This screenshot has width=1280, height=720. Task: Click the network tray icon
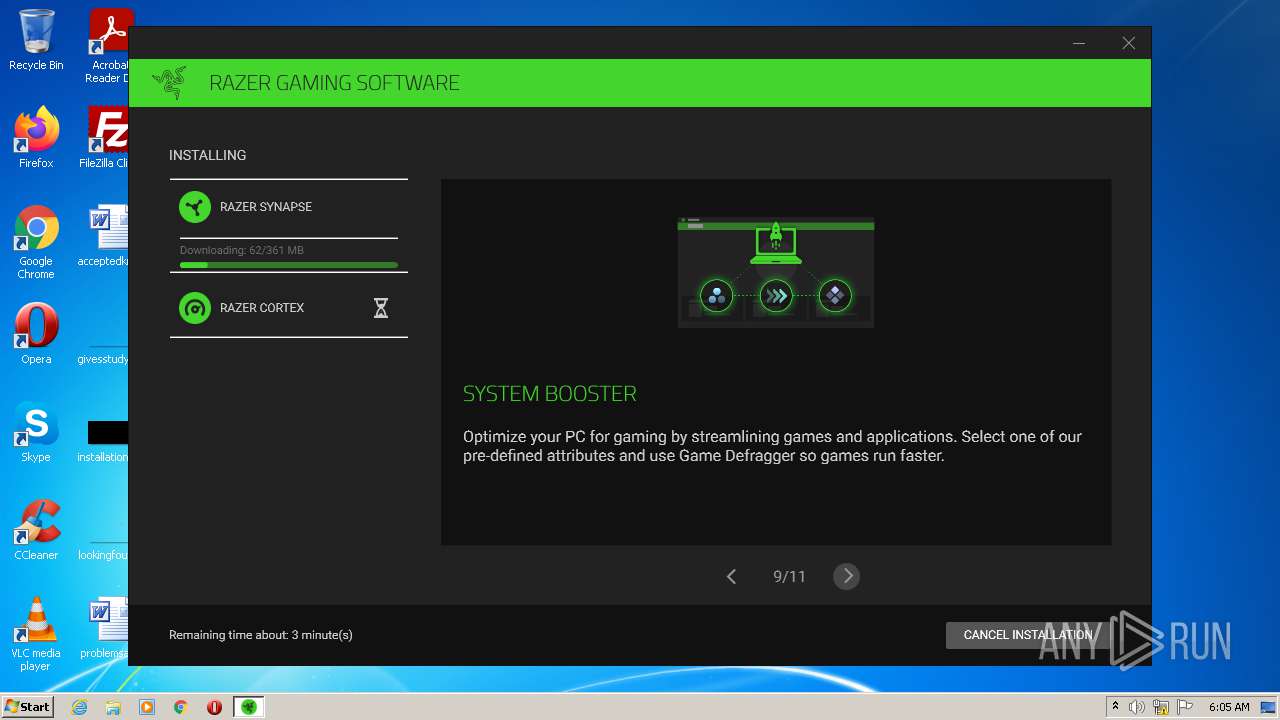tap(1162, 707)
